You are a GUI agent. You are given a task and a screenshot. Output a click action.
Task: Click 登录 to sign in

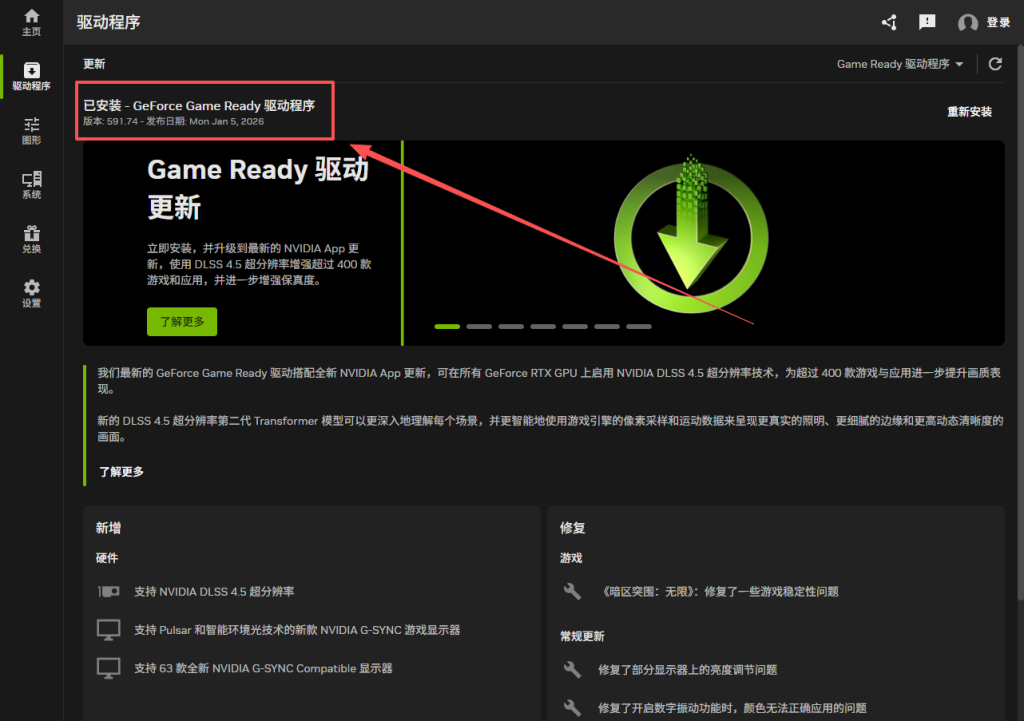click(x=984, y=22)
